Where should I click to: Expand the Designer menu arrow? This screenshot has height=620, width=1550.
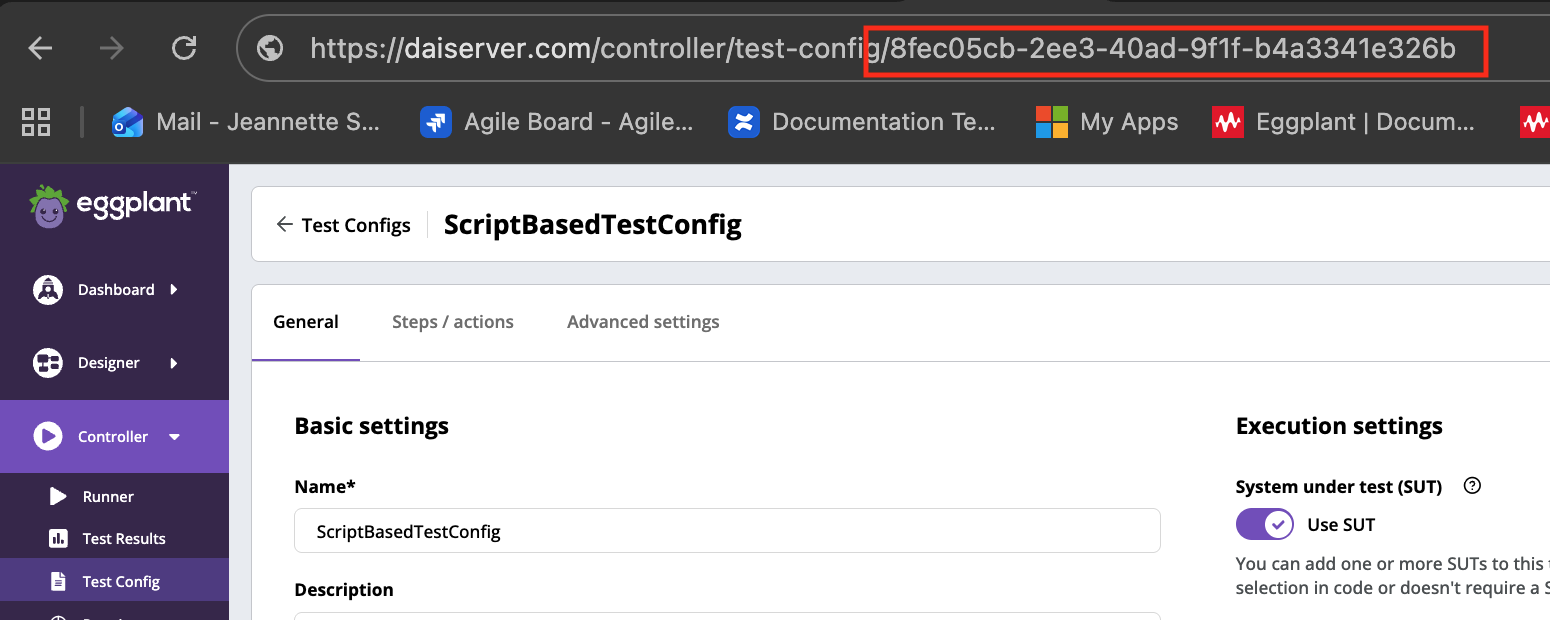pyautogui.click(x=174, y=363)
